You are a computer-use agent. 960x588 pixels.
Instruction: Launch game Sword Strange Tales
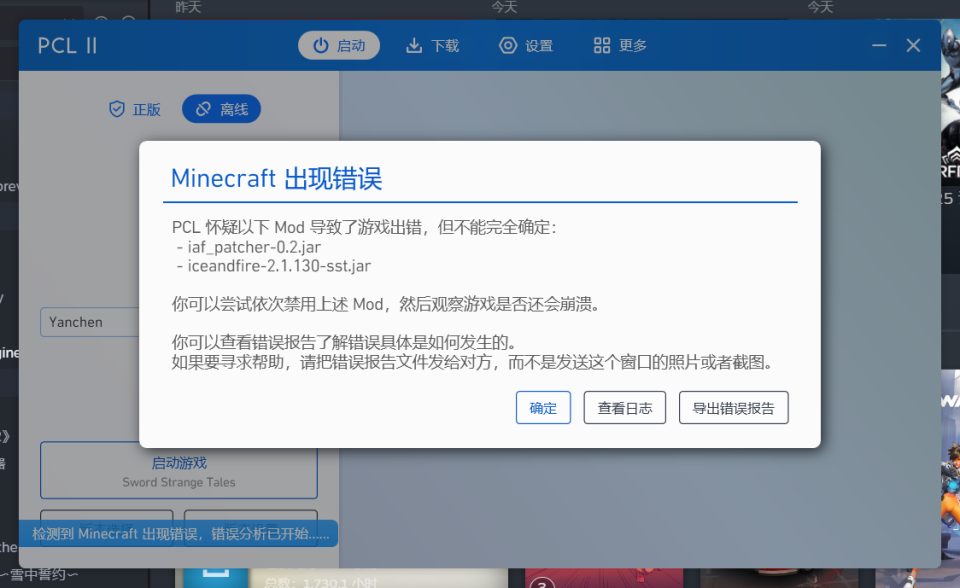coord(179,470)
